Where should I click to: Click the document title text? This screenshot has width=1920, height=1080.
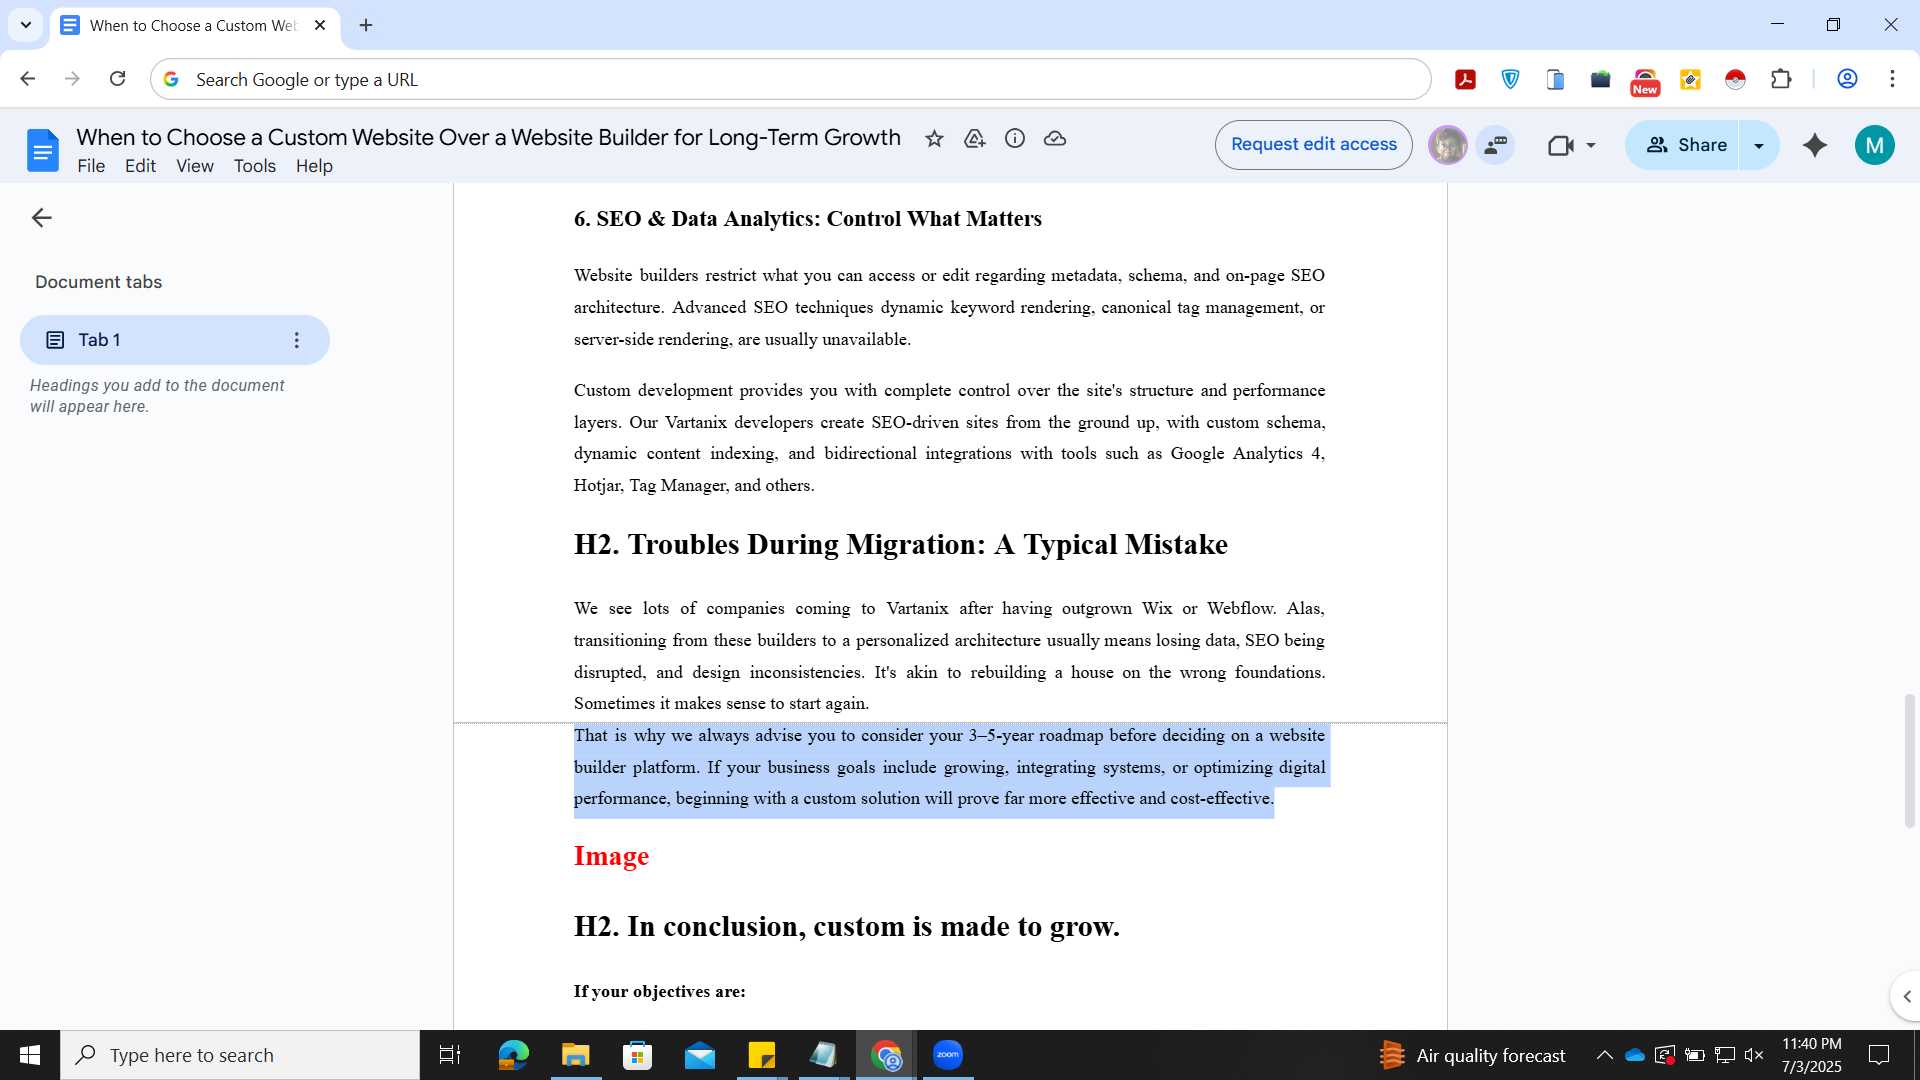(488, 138)
